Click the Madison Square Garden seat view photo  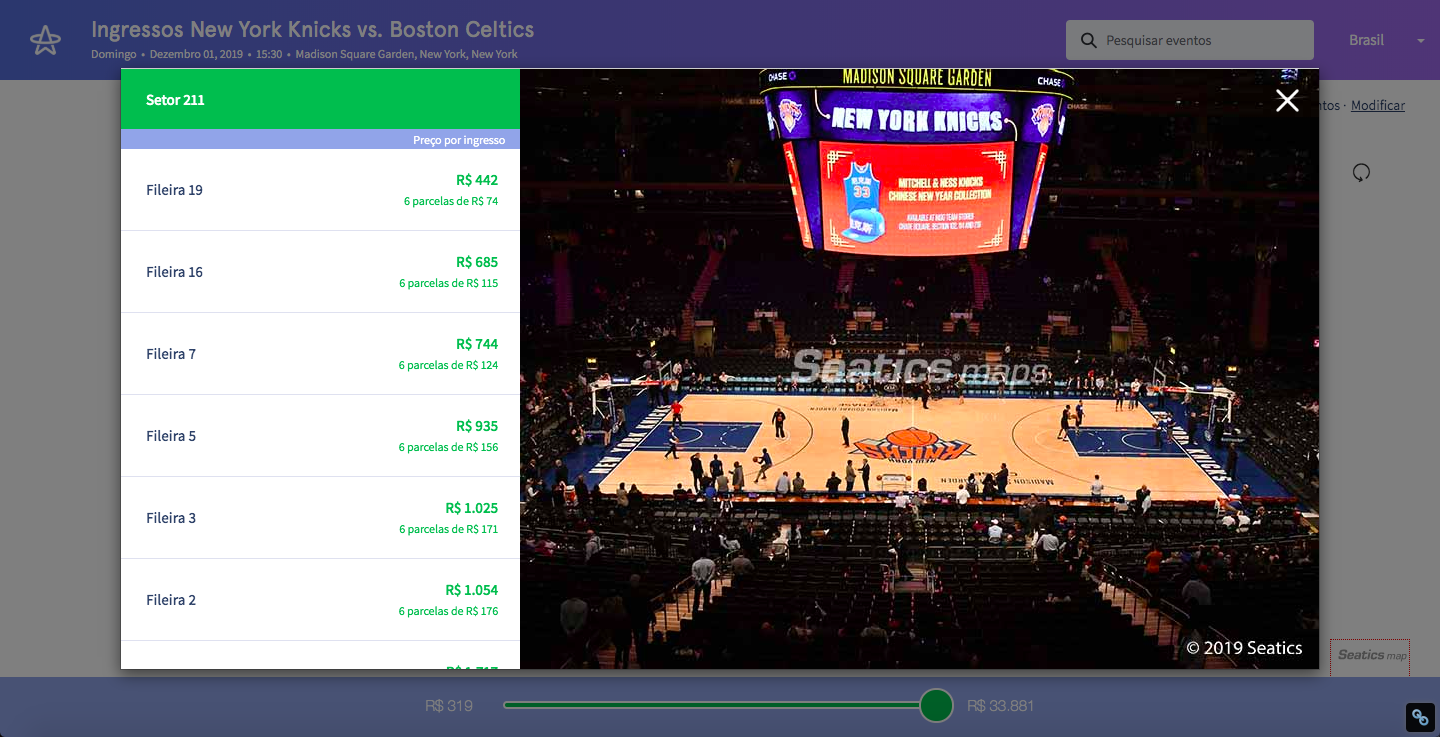click(919, 369)
